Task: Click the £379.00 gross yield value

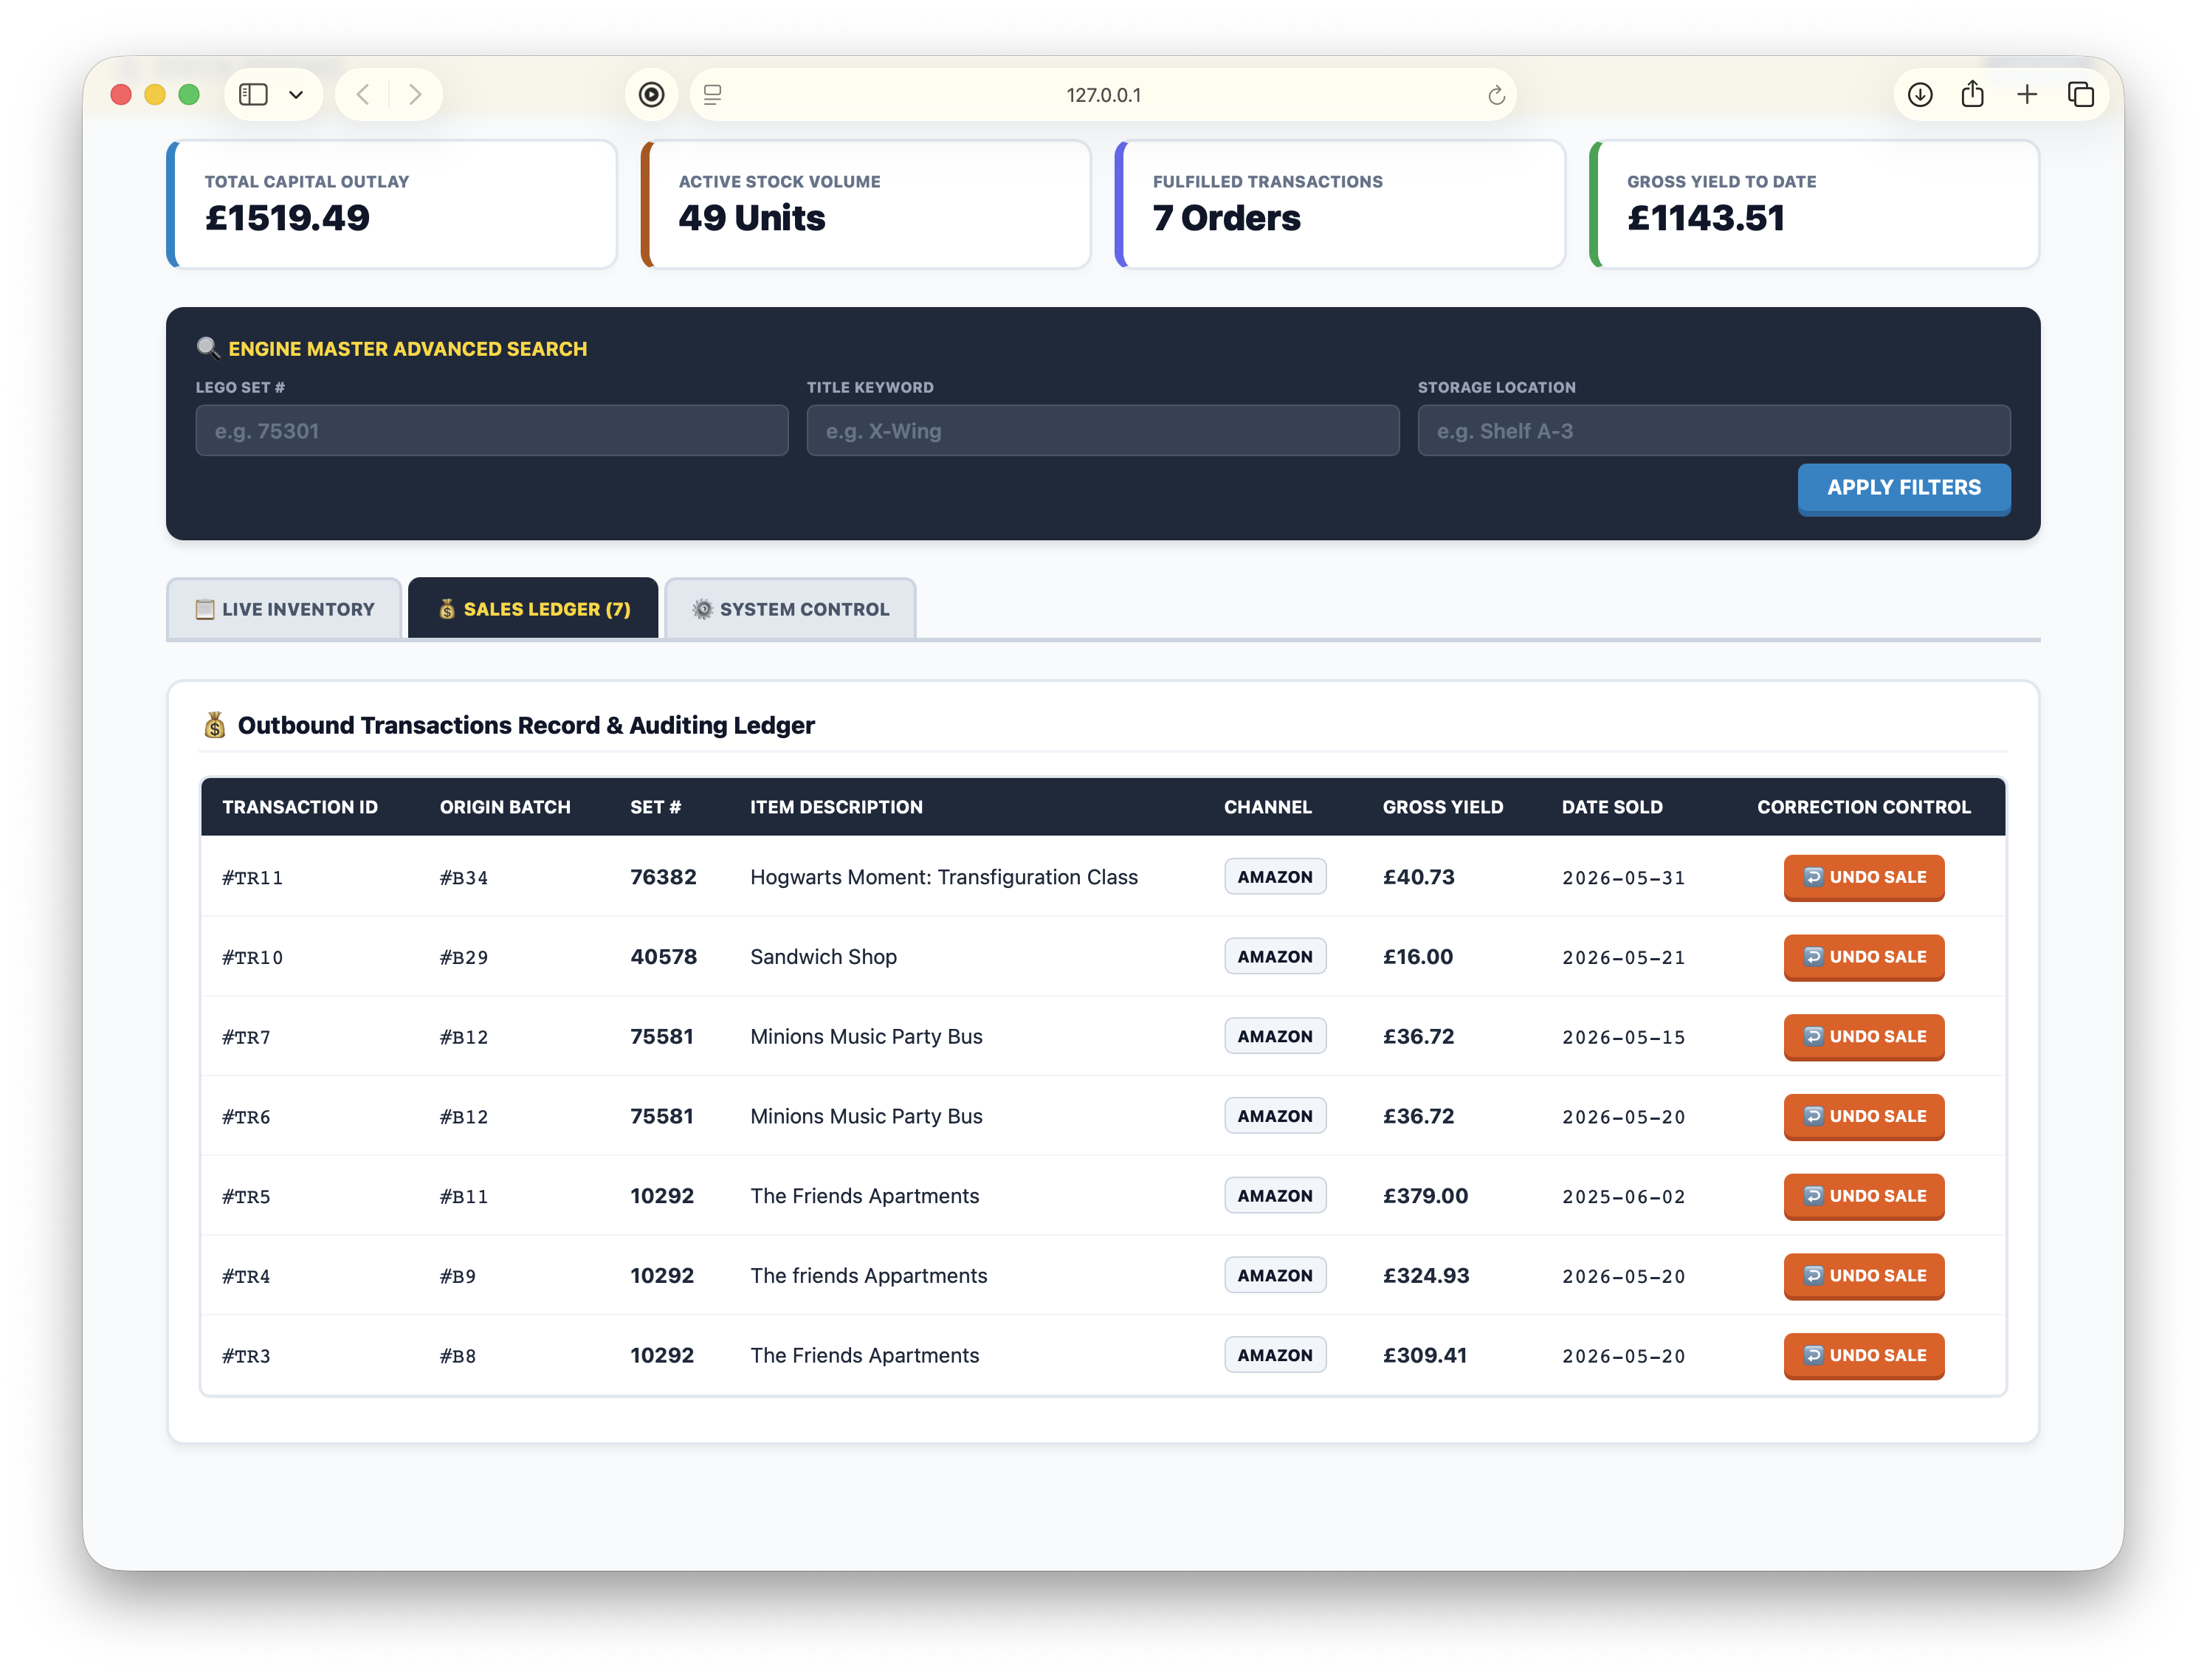Action: click(x=1425, y=1196)
